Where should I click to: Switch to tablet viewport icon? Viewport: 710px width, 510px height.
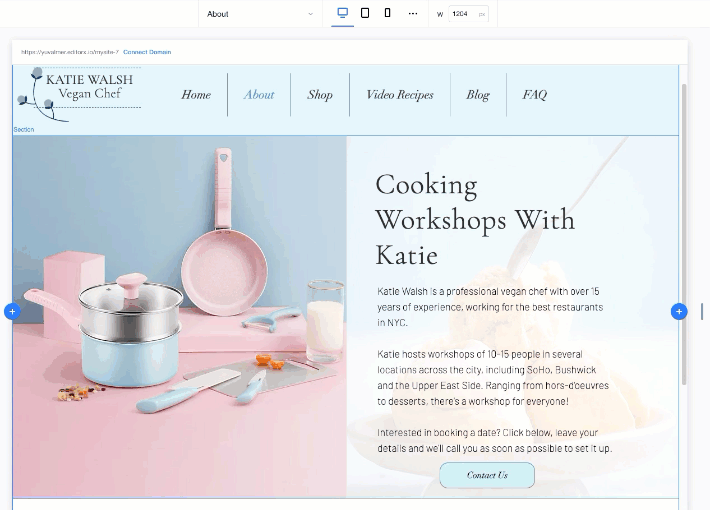[x=365, y=13]
